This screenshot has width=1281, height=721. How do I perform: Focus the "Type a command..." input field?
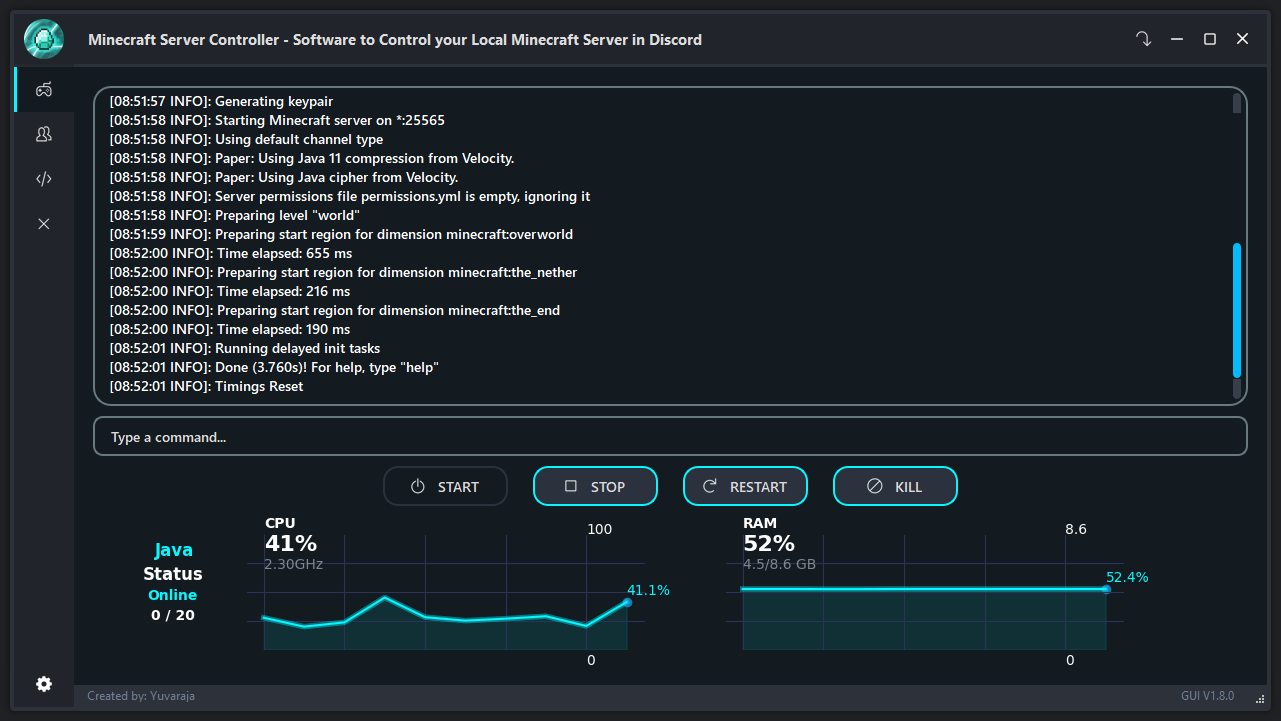click(x=670, y=437)
